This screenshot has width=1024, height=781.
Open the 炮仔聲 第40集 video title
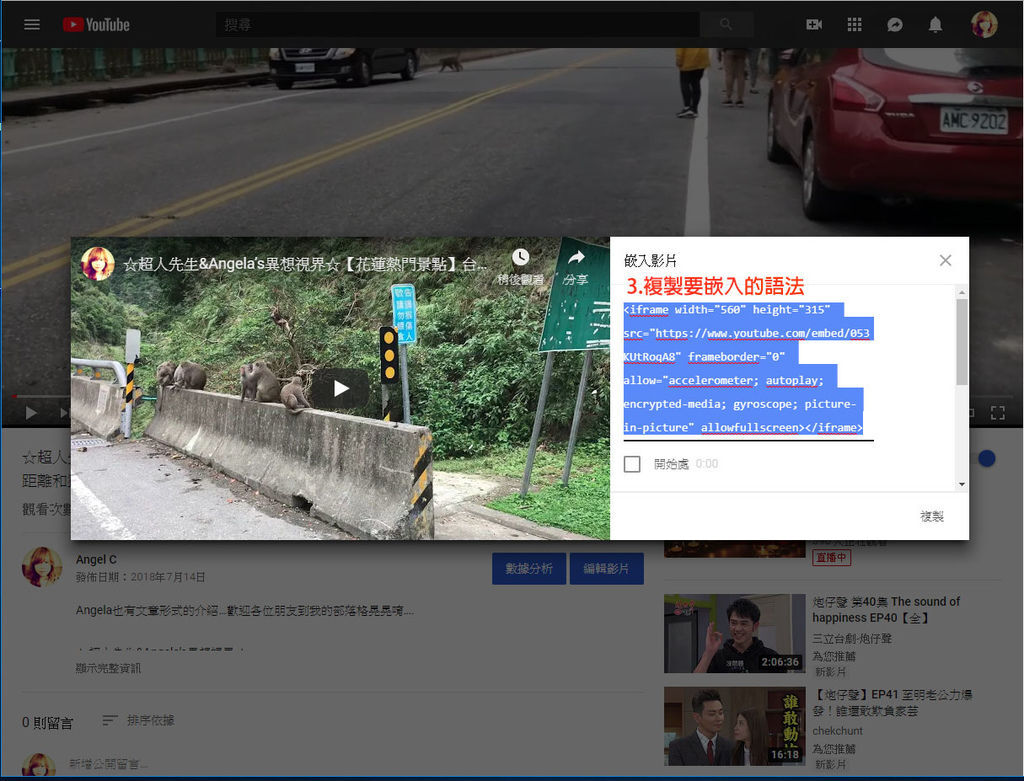(886, 609)
